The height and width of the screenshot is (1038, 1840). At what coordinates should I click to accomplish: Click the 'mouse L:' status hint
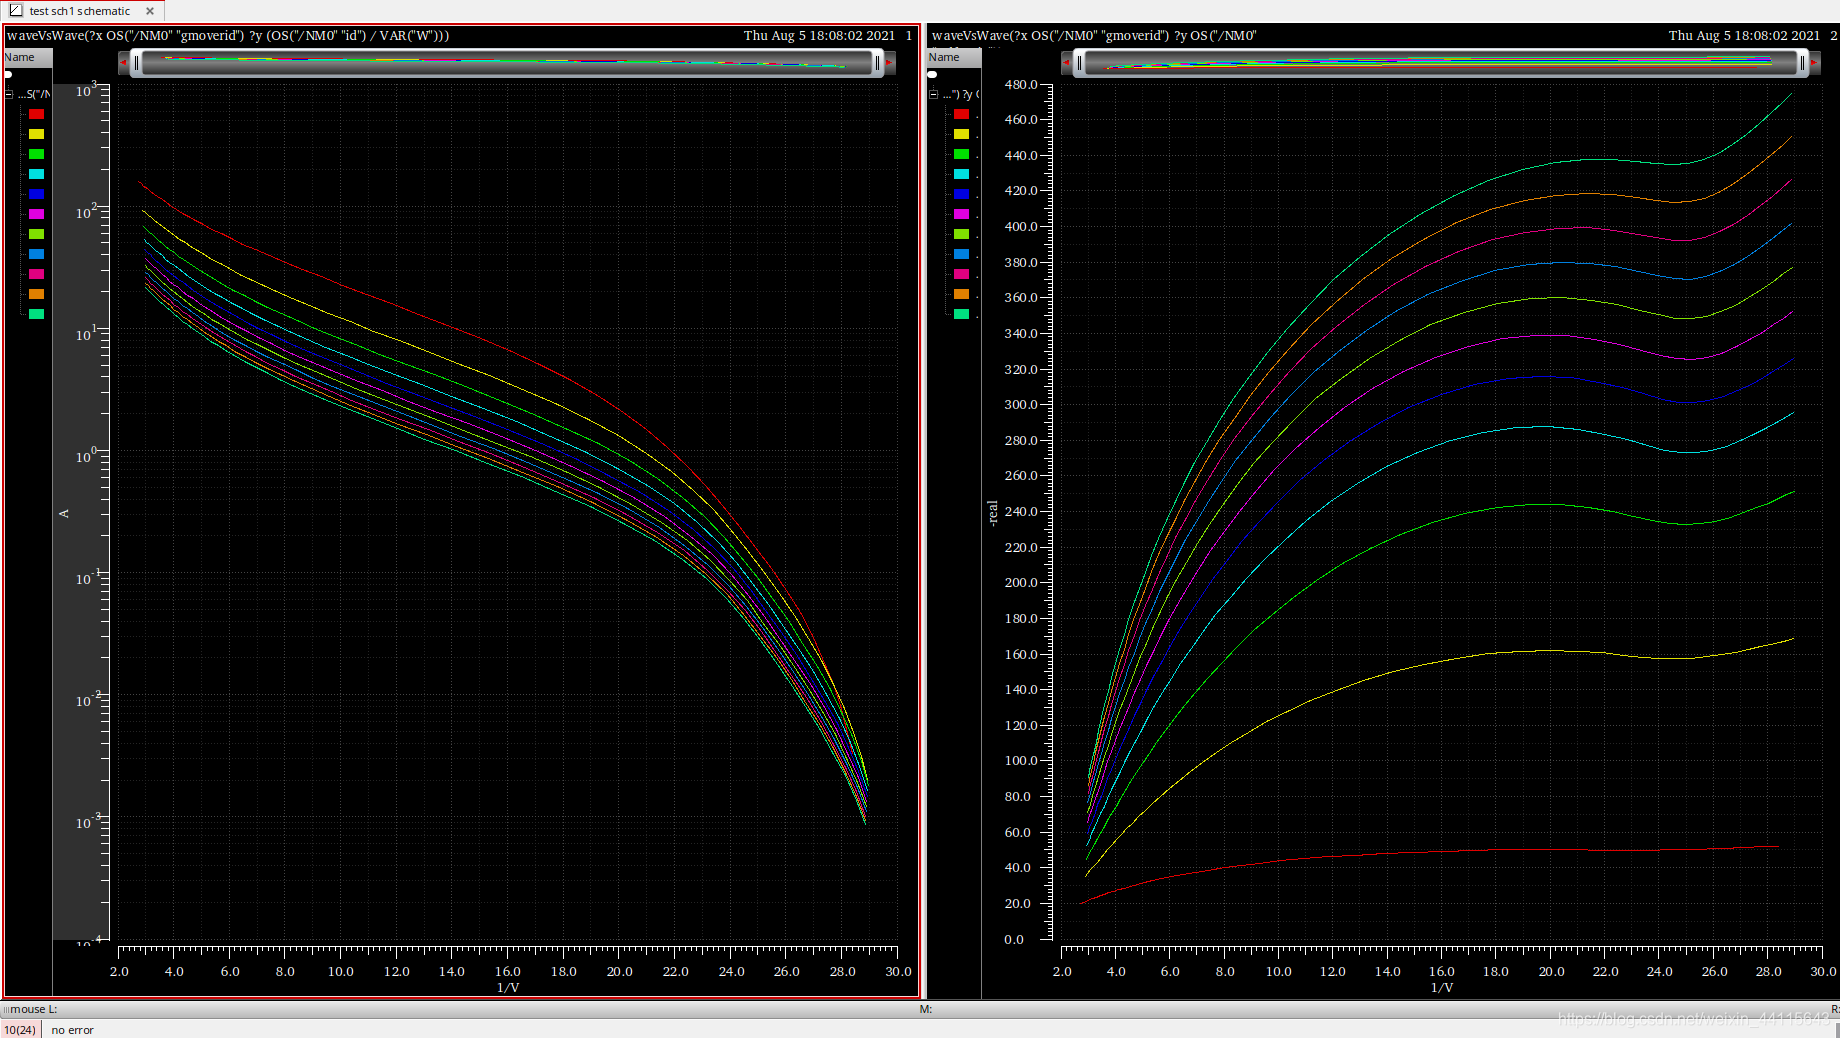point(34,1009)
